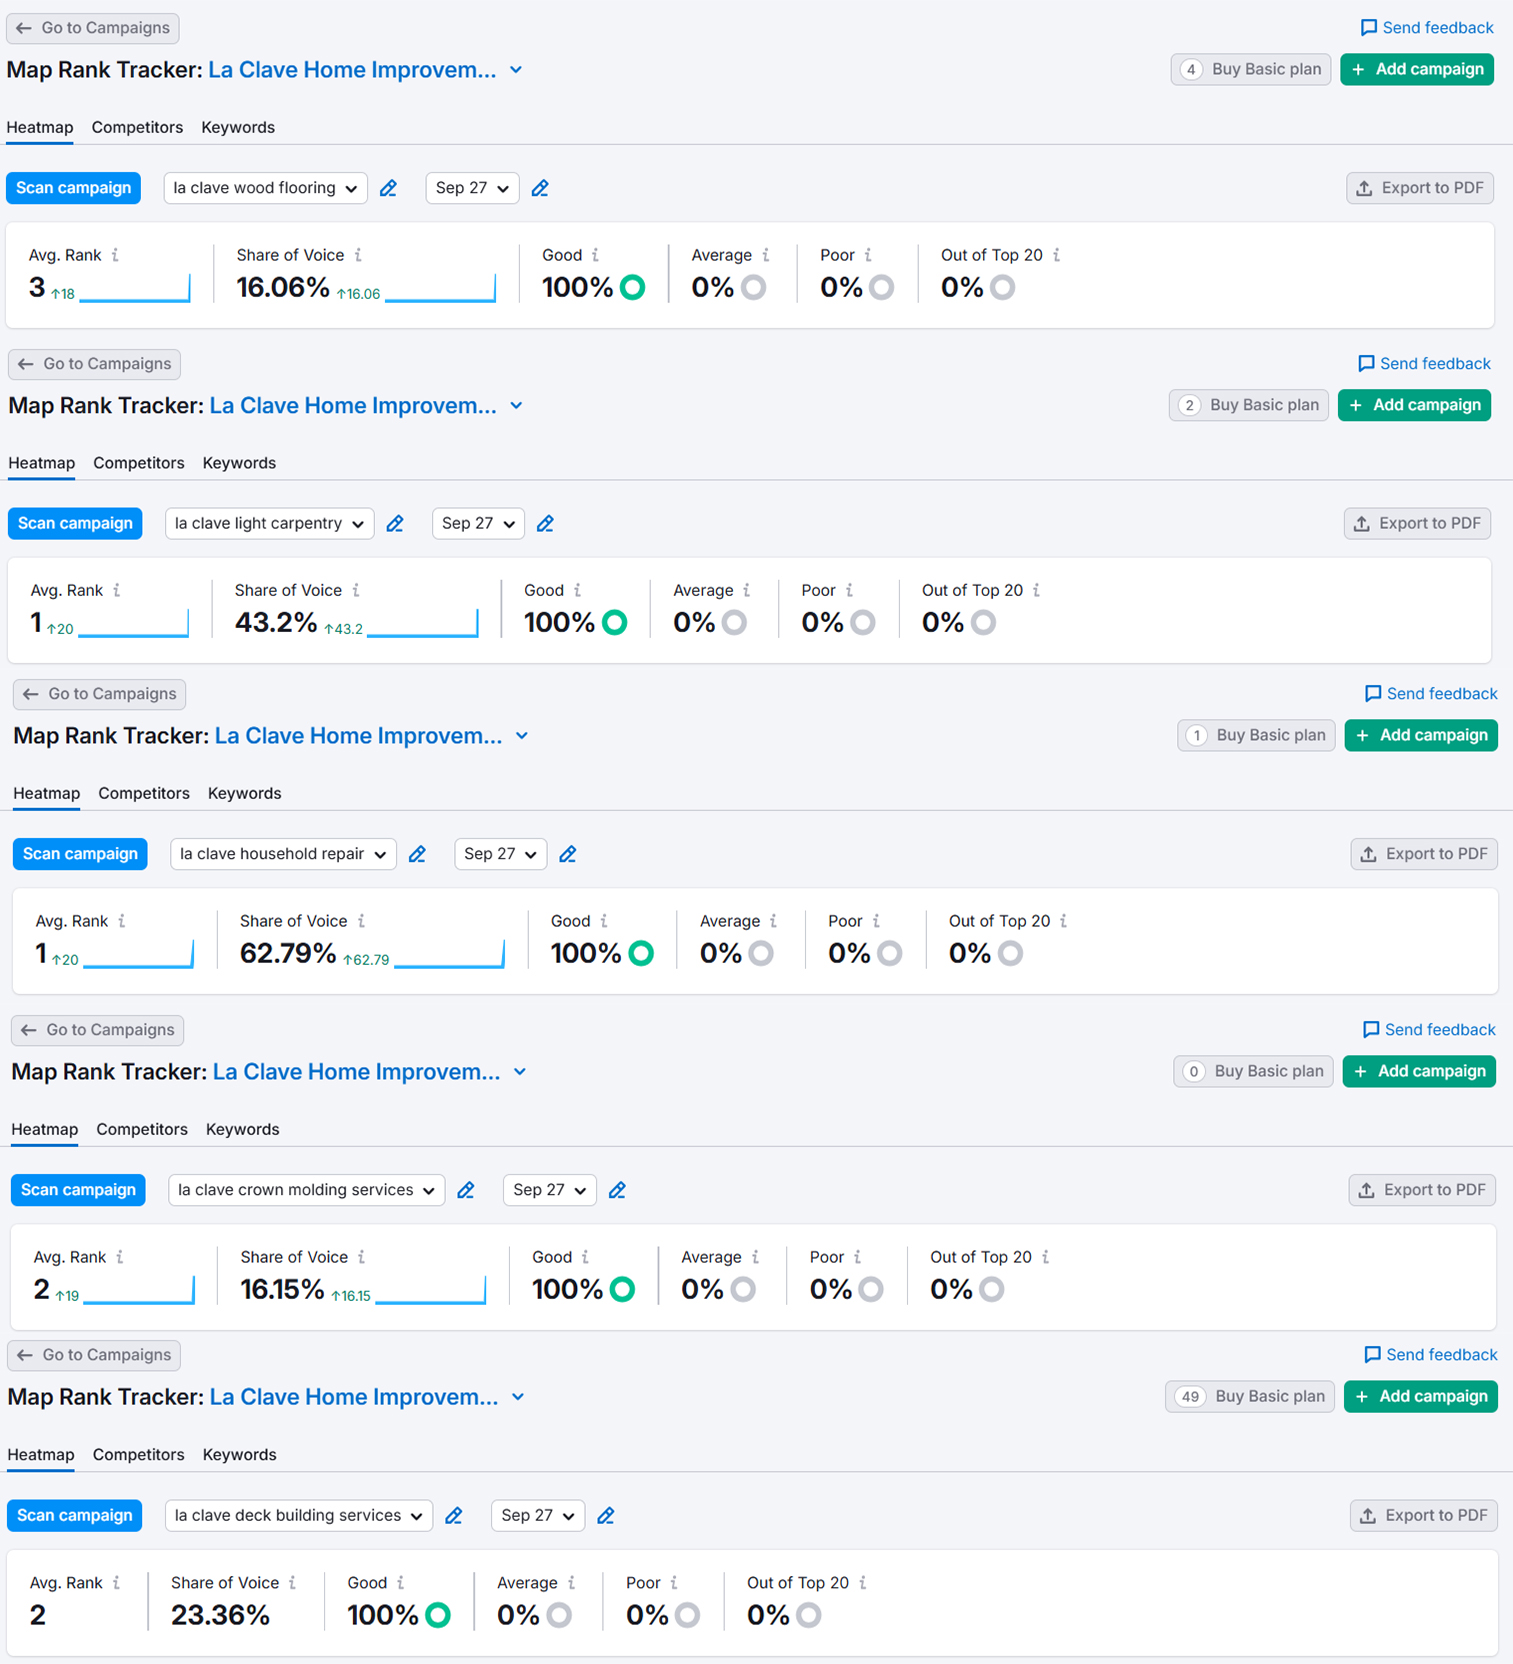Viewport: 1513px width, 1664px height.
Task: Click Avg. Rank info icon in wood flooring panel
Action: tap(116, 255)
